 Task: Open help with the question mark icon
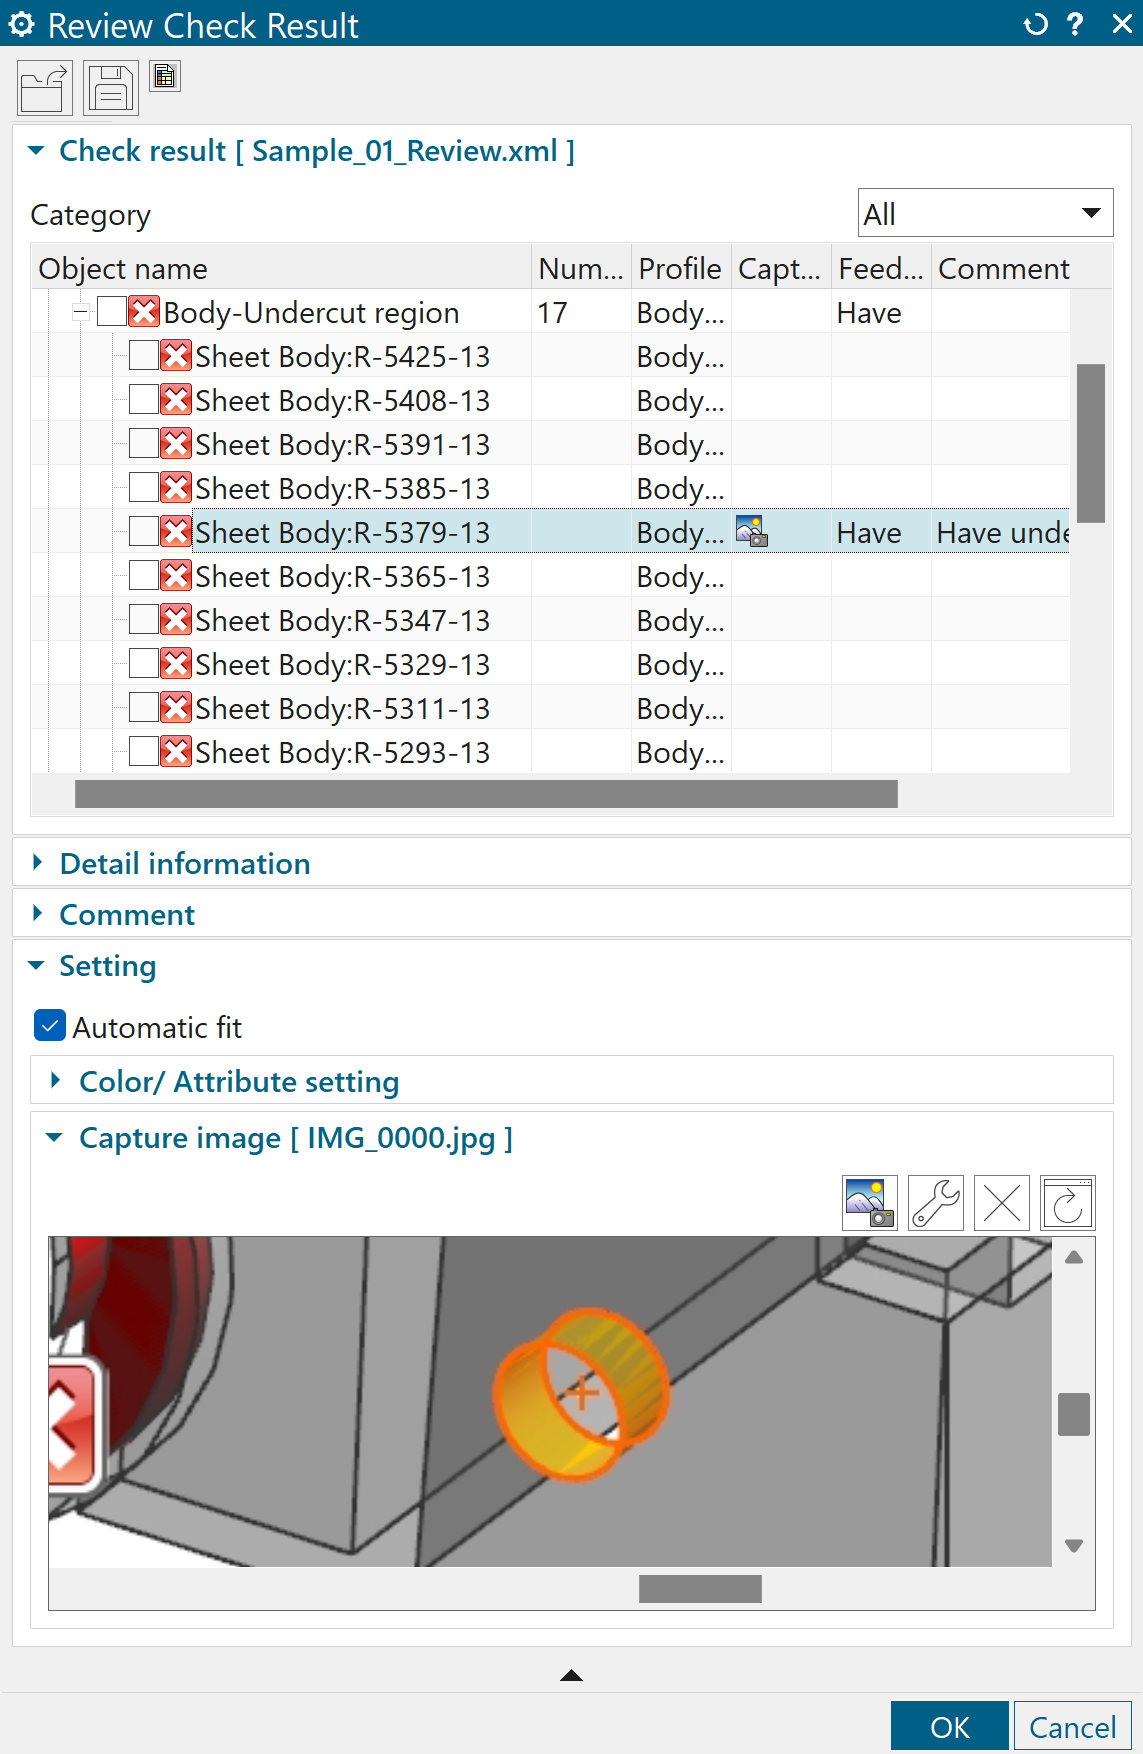click(1076, 24)
